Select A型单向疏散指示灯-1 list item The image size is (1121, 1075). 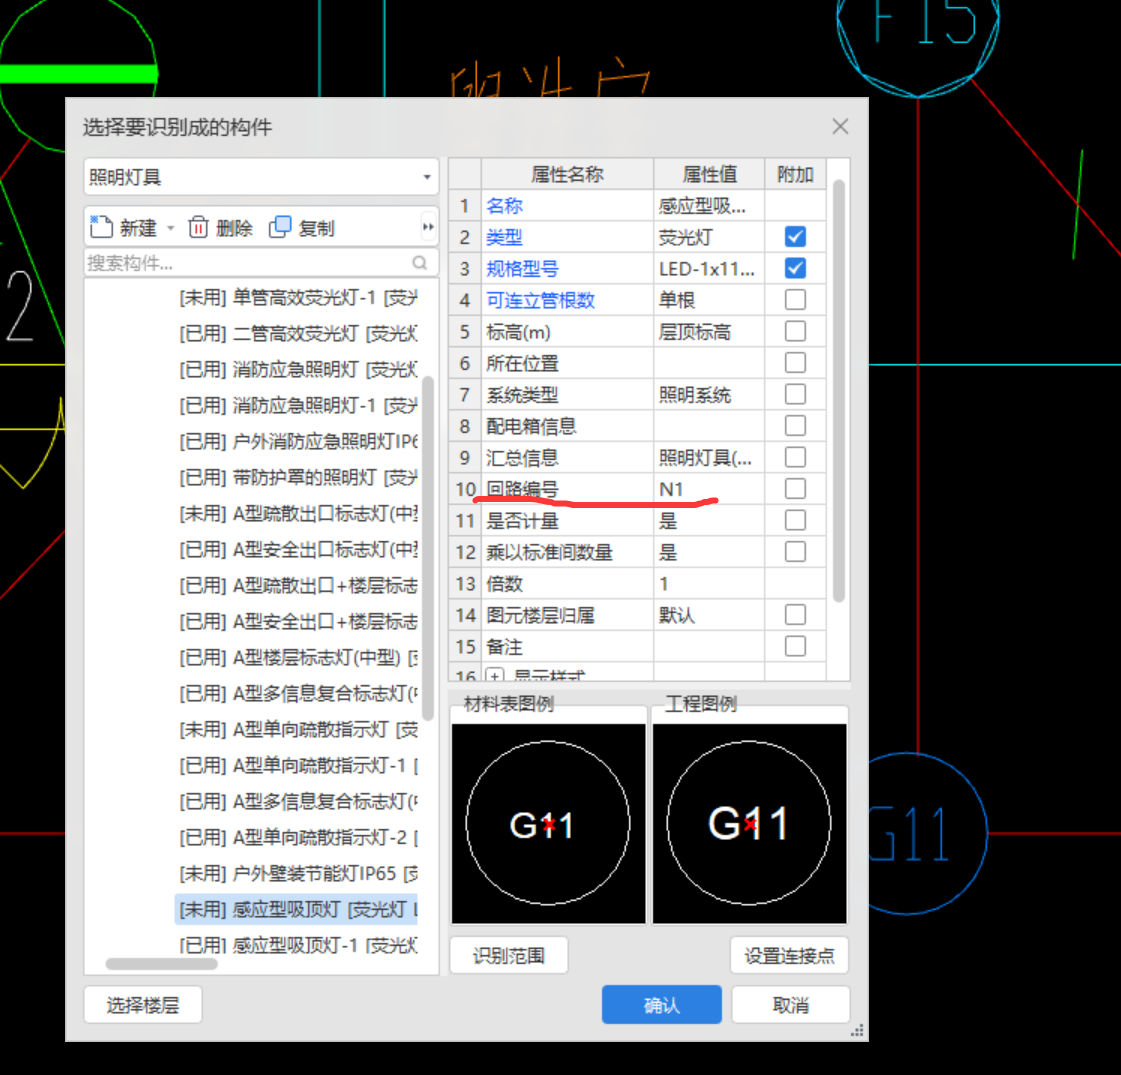pyautogui.click(x=298, y=765)
